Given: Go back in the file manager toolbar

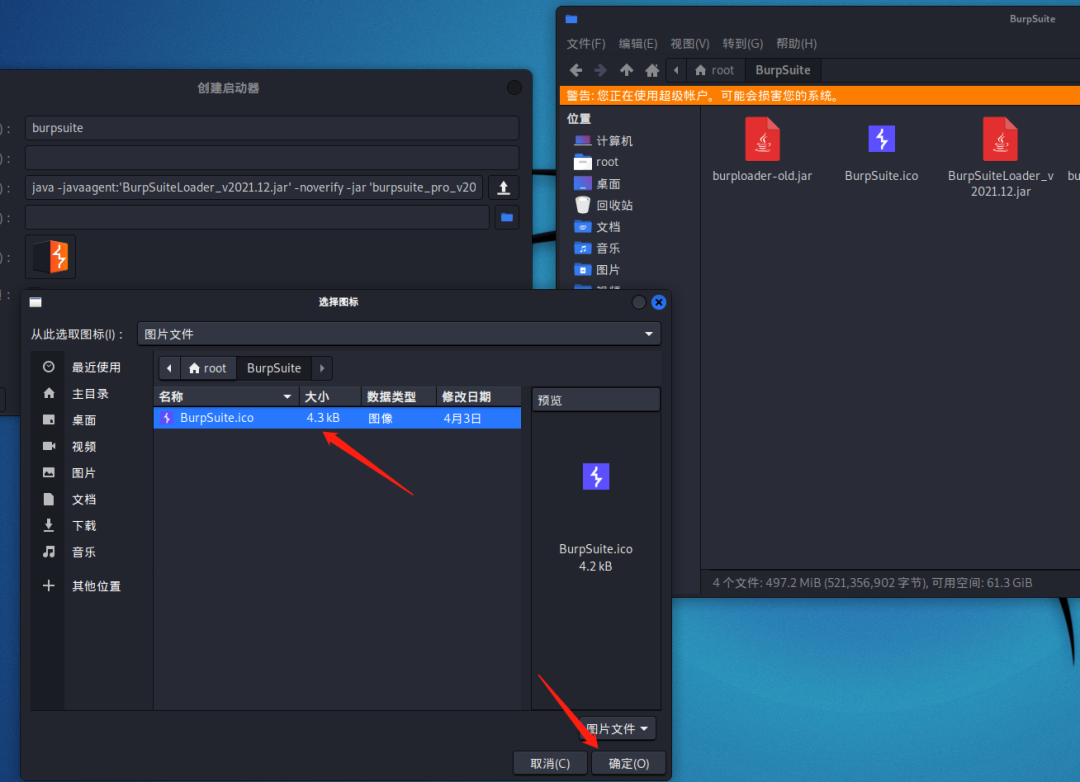Looking at the screenshot, I should point(576,70).
